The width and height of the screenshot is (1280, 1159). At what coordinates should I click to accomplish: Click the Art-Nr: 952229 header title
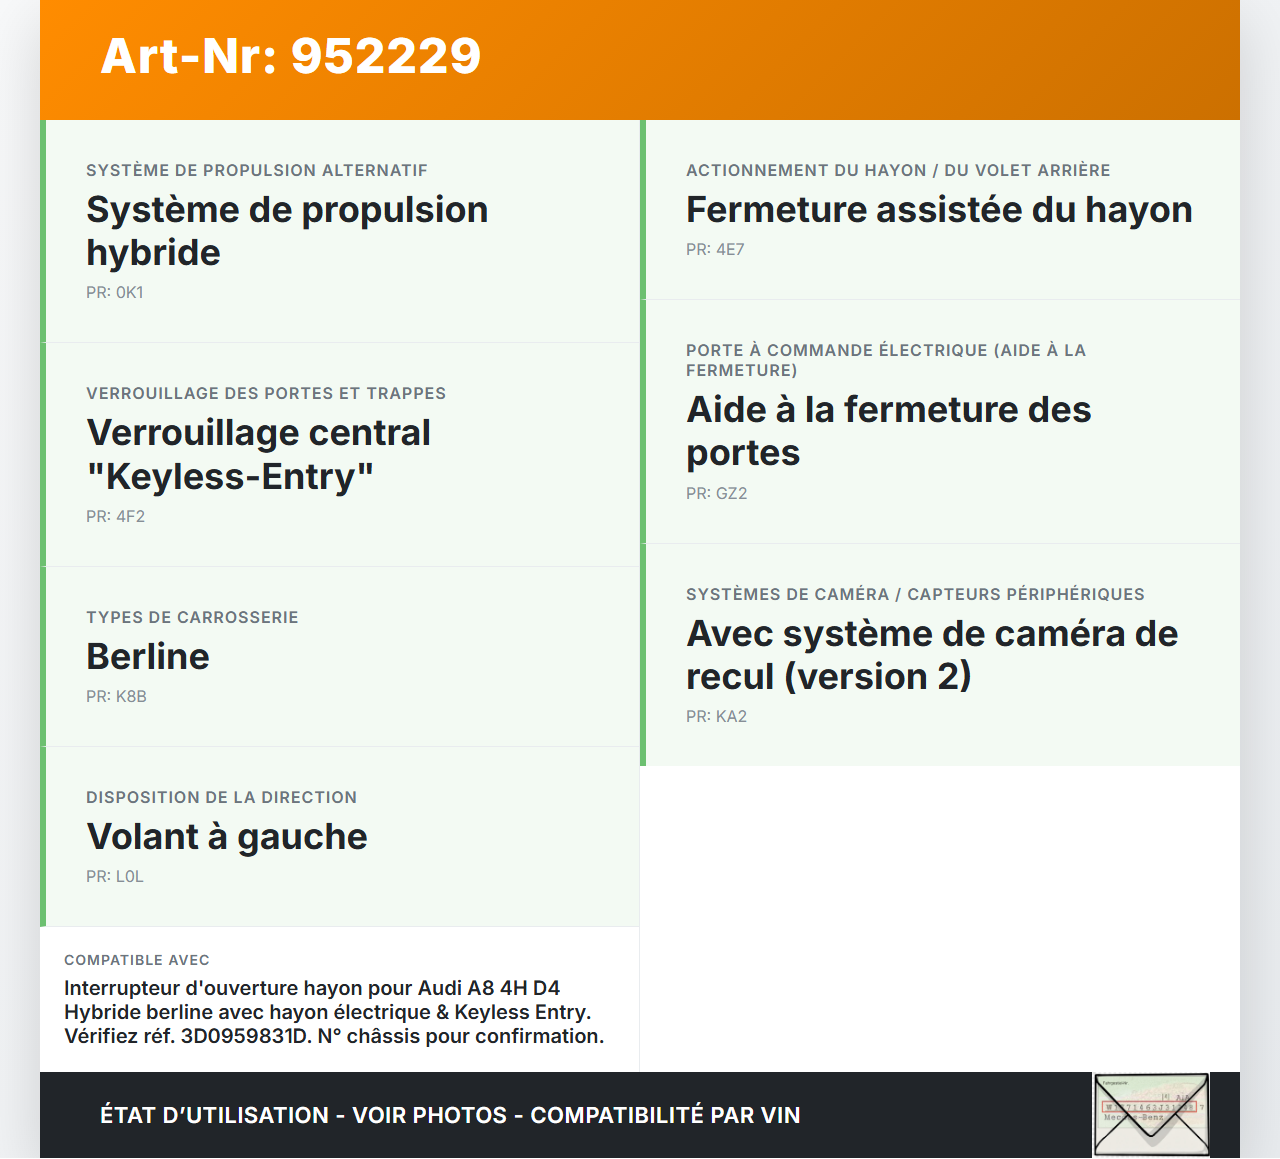click(290, 56)
